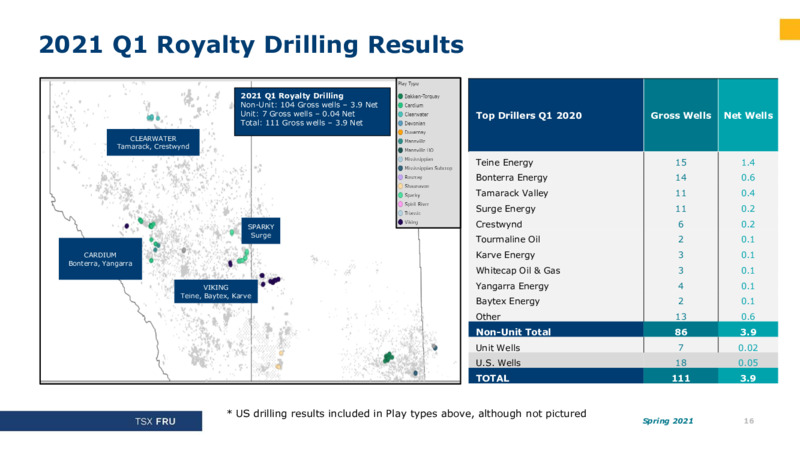This screenshot has width=800, height=450.
Task: Click Teine Energy gross wells value 15
Action: (x=681, y=162)
